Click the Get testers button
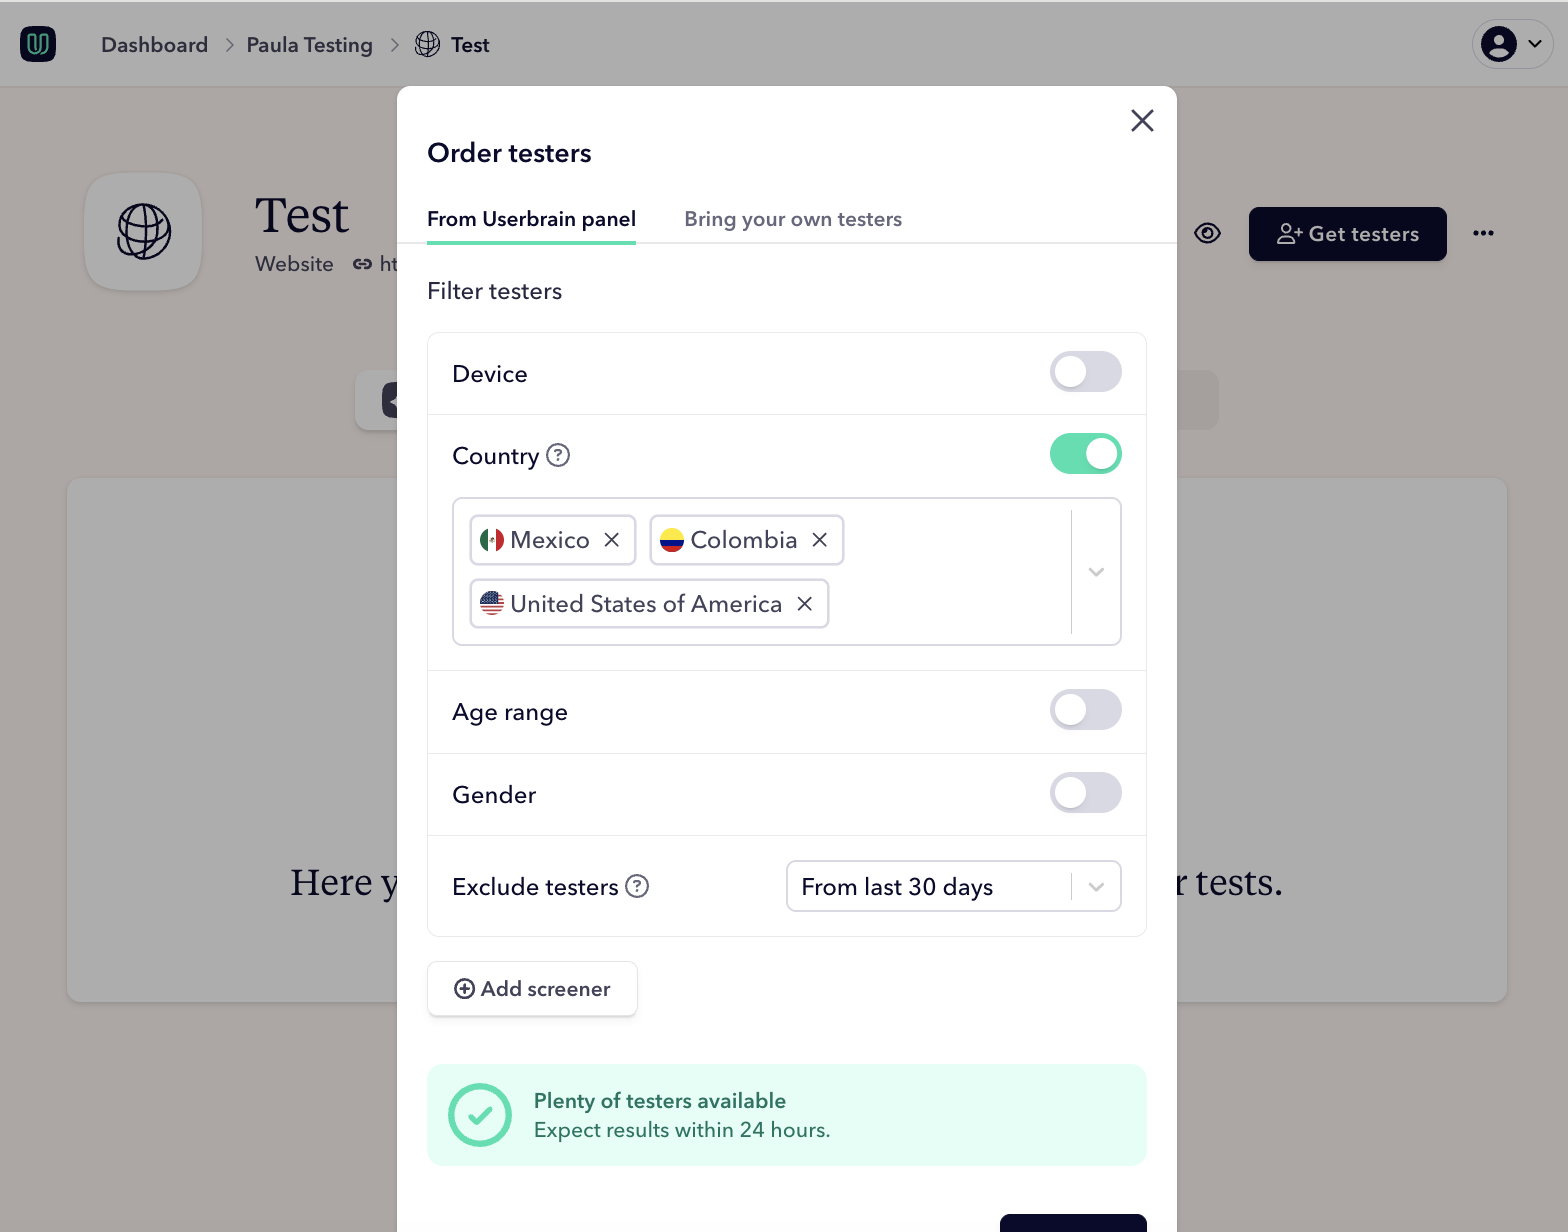The width and height of the screenshot is (1568, 1232). pyautogui.click(x=1347, y=233)
